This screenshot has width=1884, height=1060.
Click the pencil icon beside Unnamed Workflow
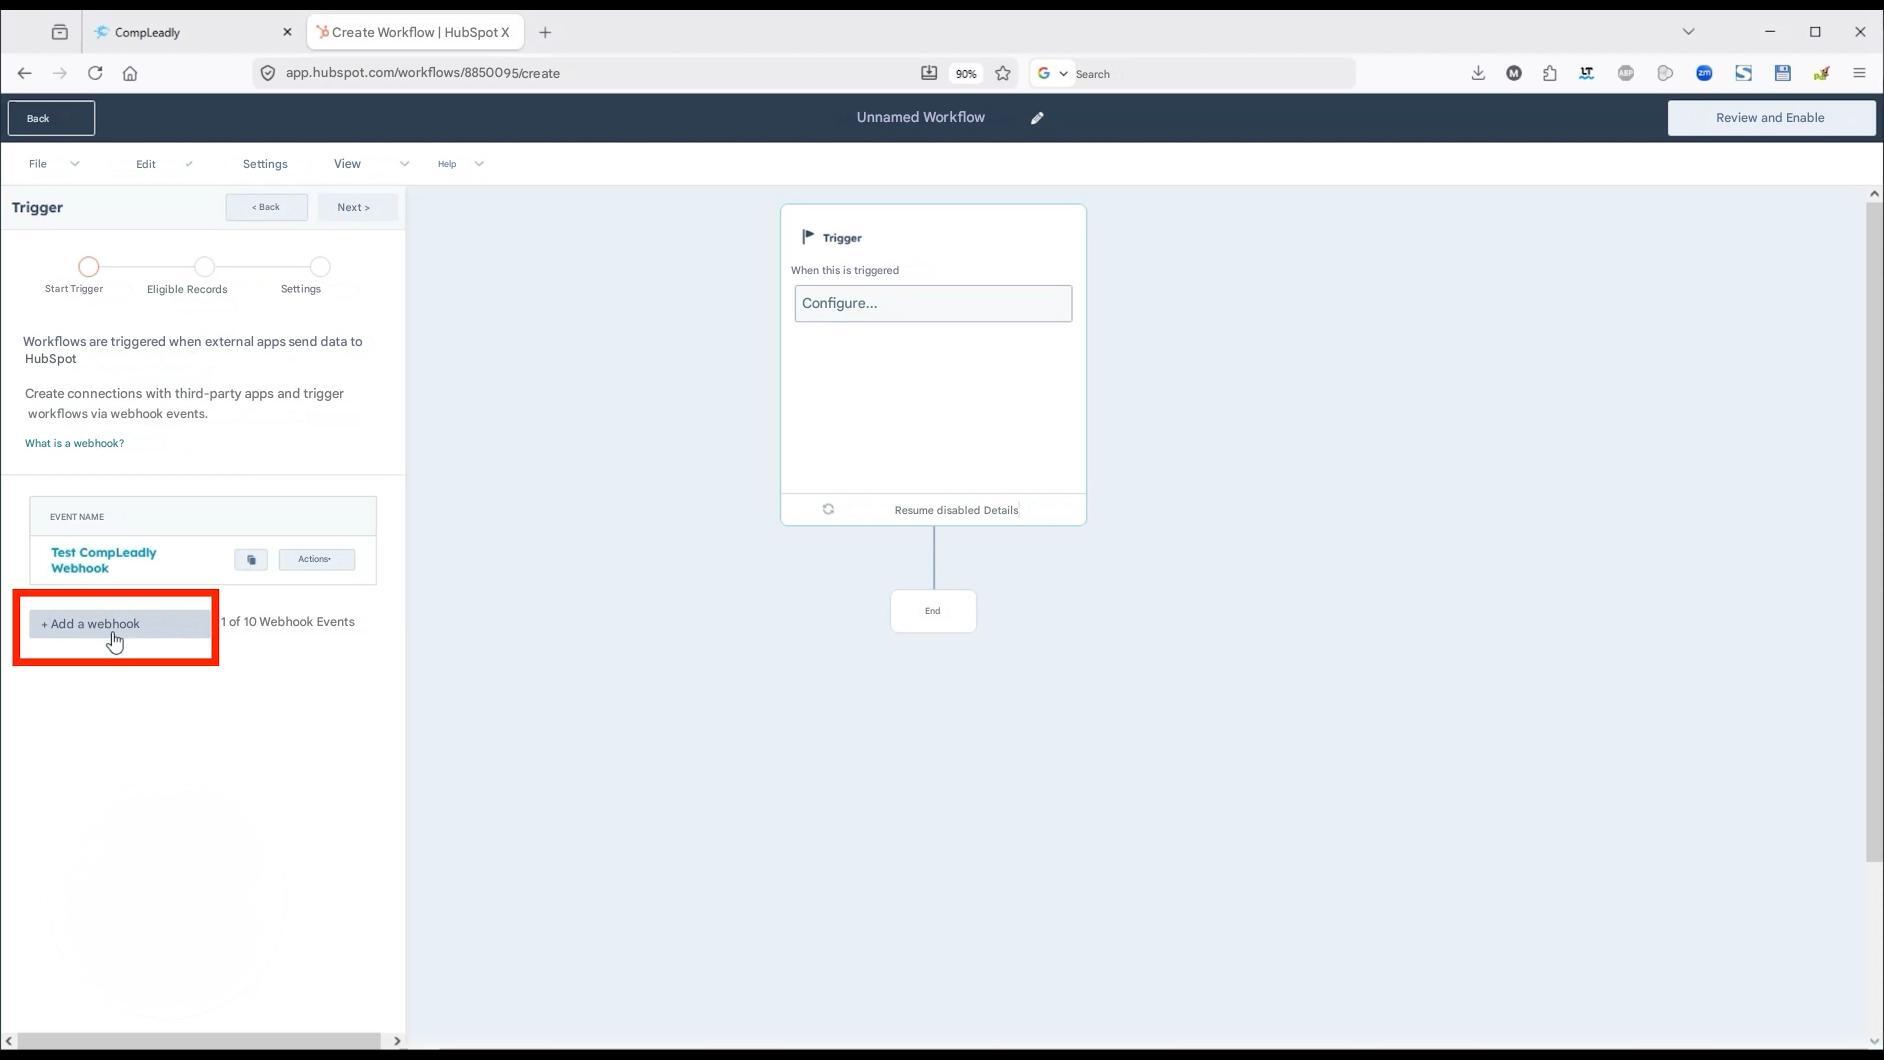(1037, 117)
